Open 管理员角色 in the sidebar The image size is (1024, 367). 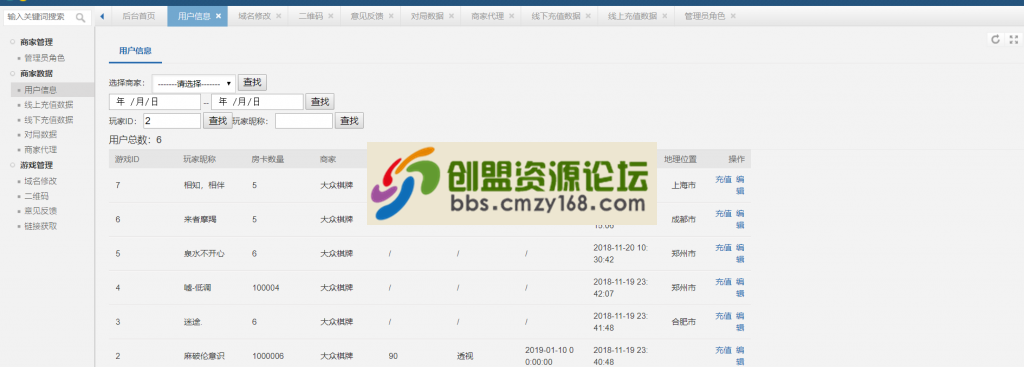pos(44,58)
